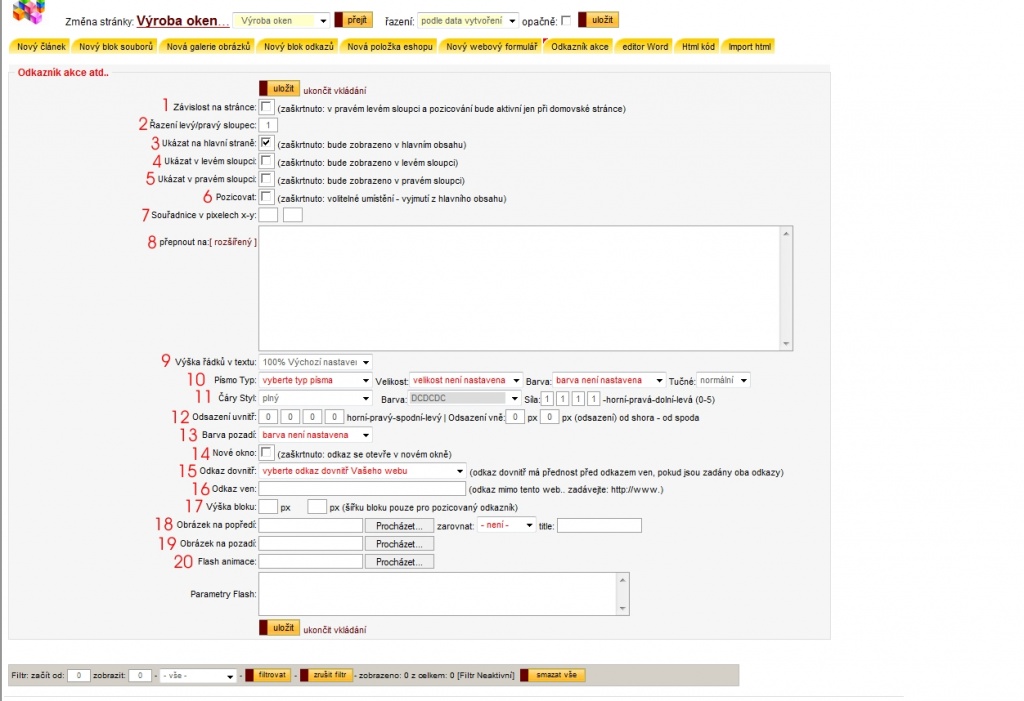Switch to the Odkazník akce tab
The width and height of the screenshot is (1024, 701).
tap(579, 46)
